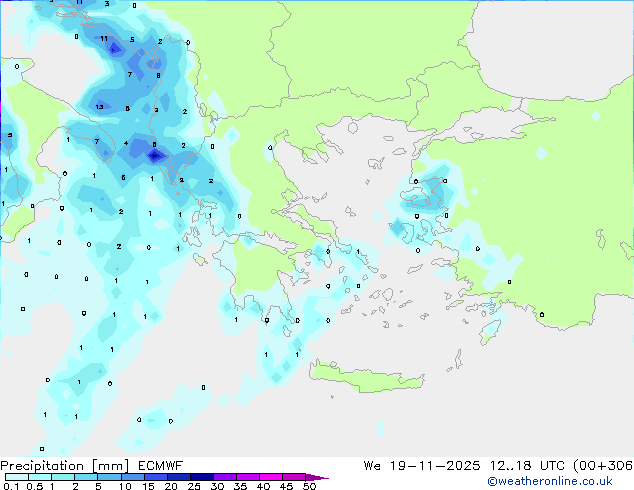
Task: Choose the 20–25 mm dark blue swatch
Action: 178,477
